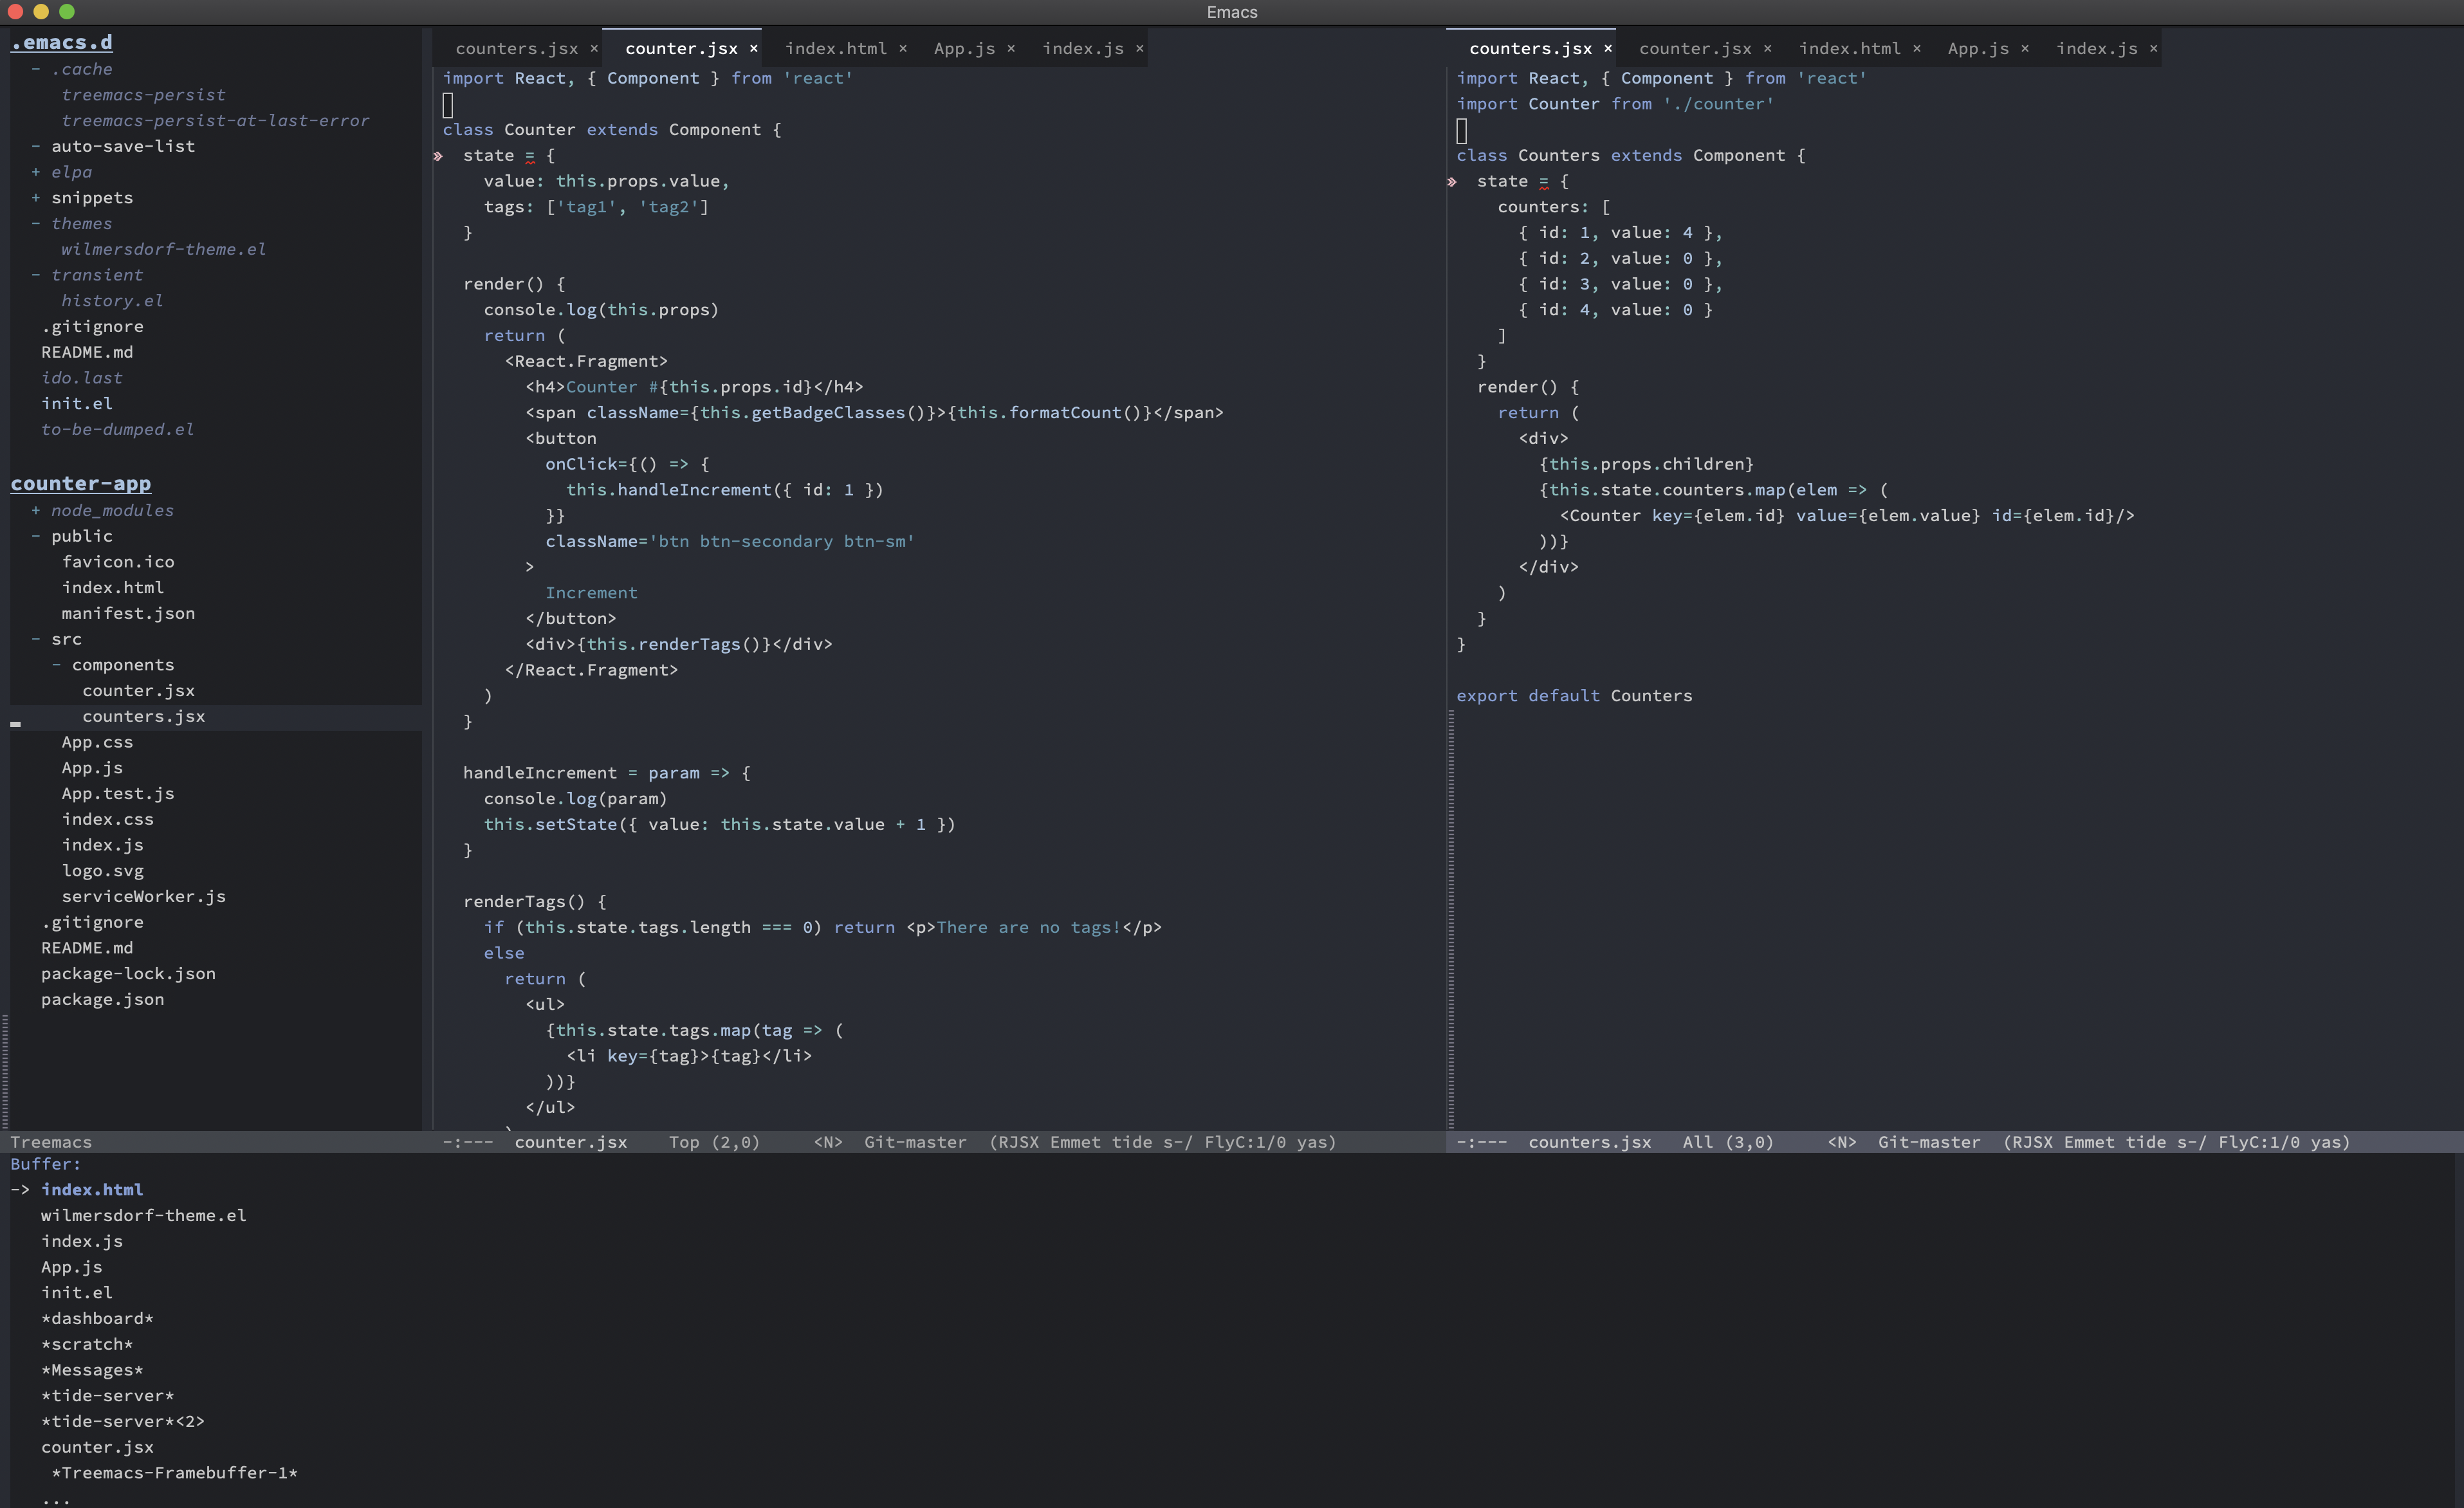Click Flycheck error marker beside Counters state line

1452,182
